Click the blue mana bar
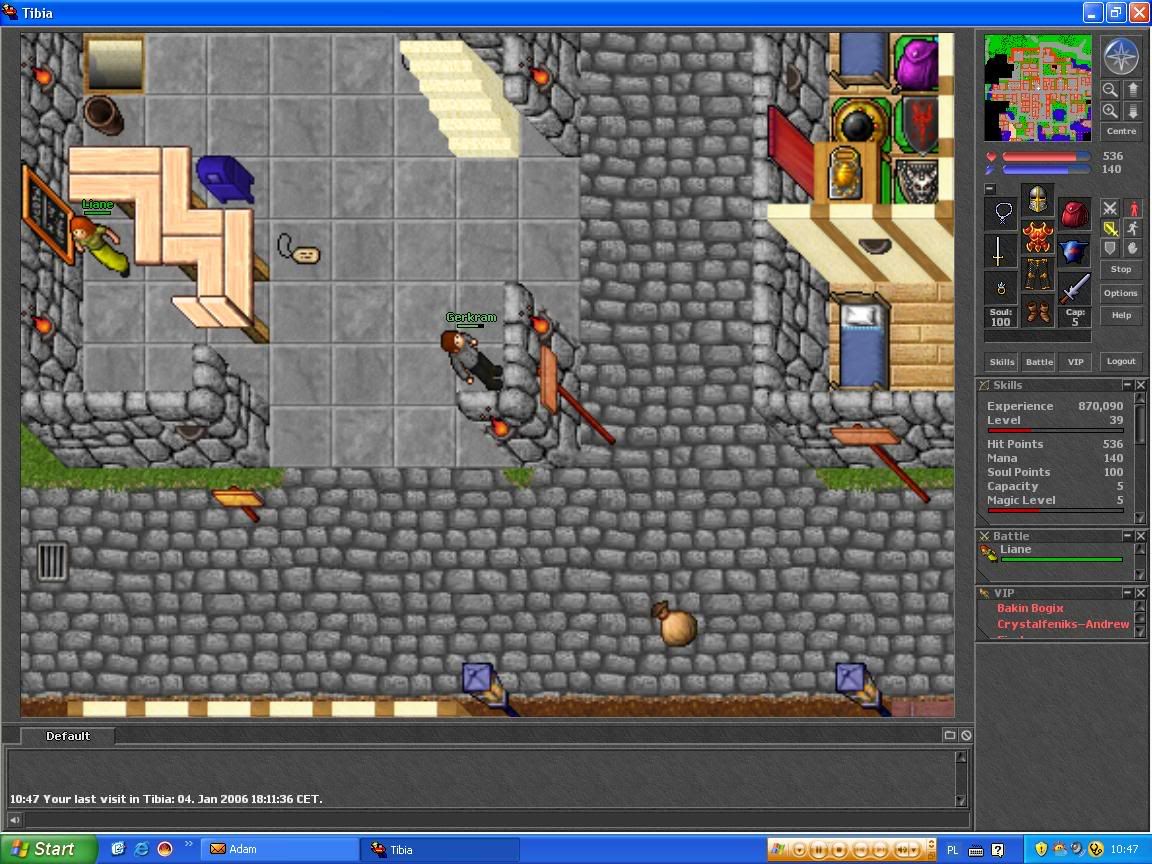 [1046, 170]
